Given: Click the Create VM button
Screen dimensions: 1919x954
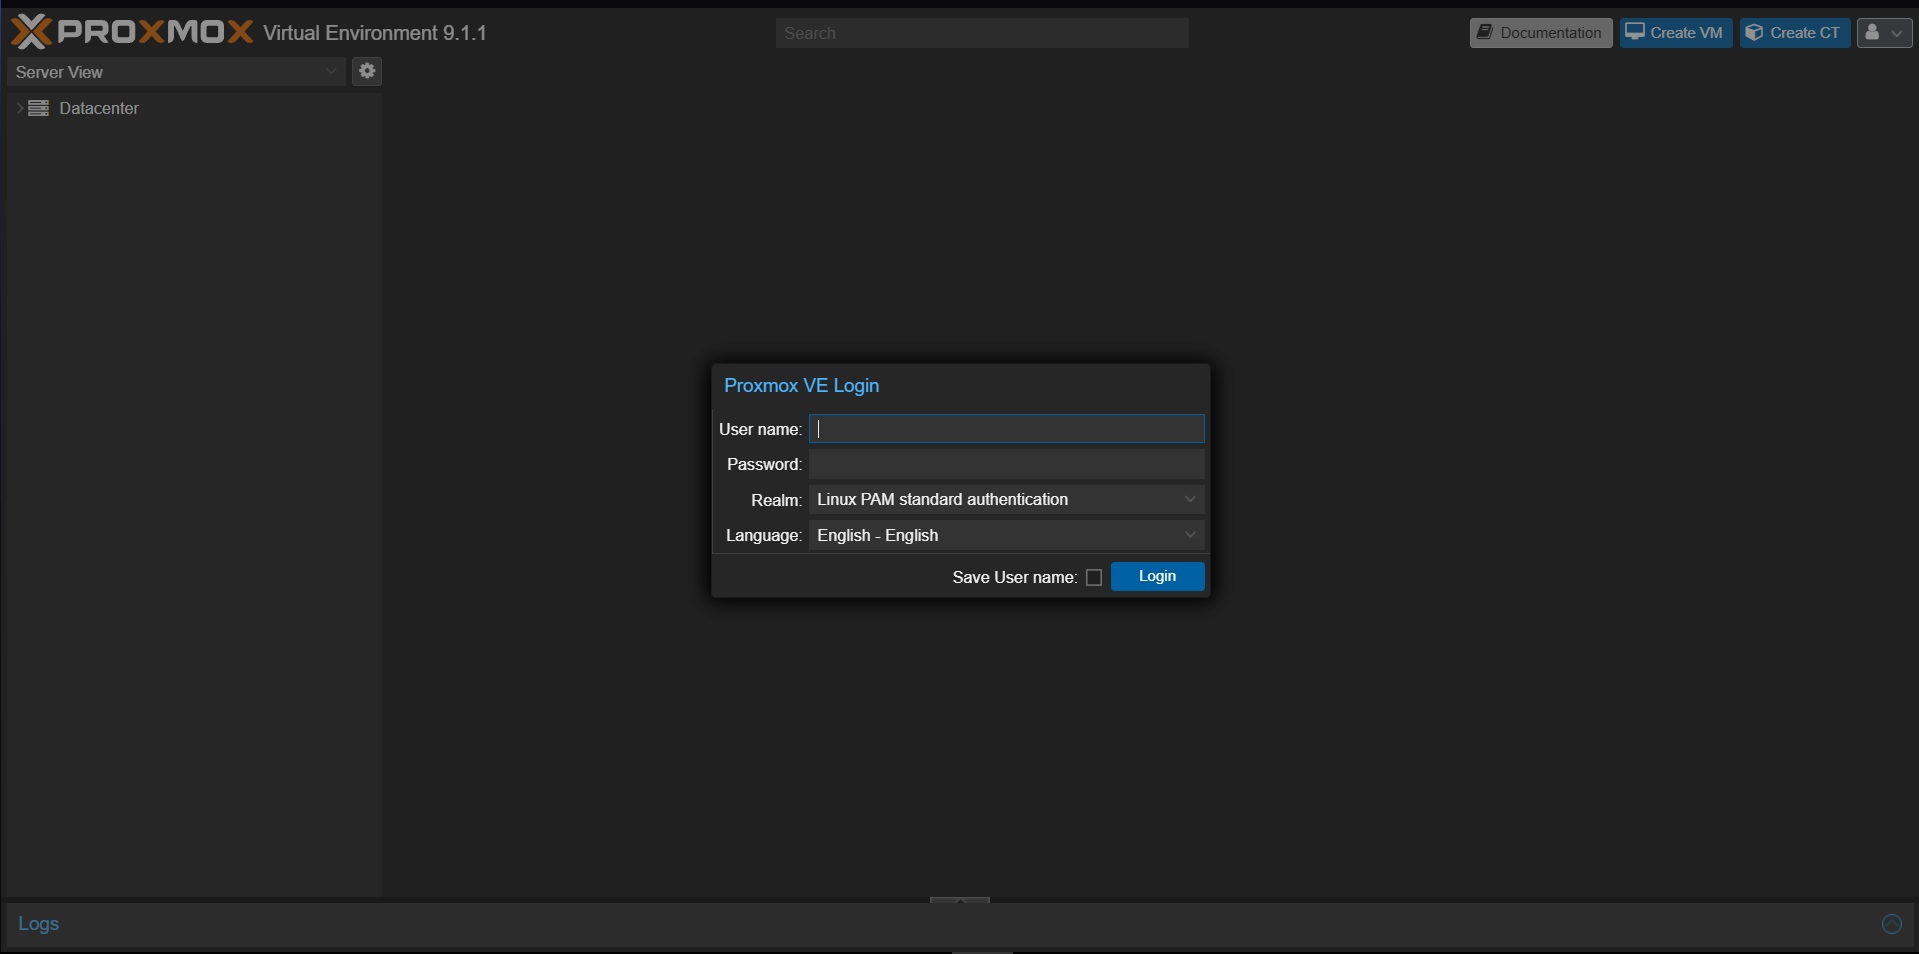Looking at the screenshot, I should tap(1676, 33).
